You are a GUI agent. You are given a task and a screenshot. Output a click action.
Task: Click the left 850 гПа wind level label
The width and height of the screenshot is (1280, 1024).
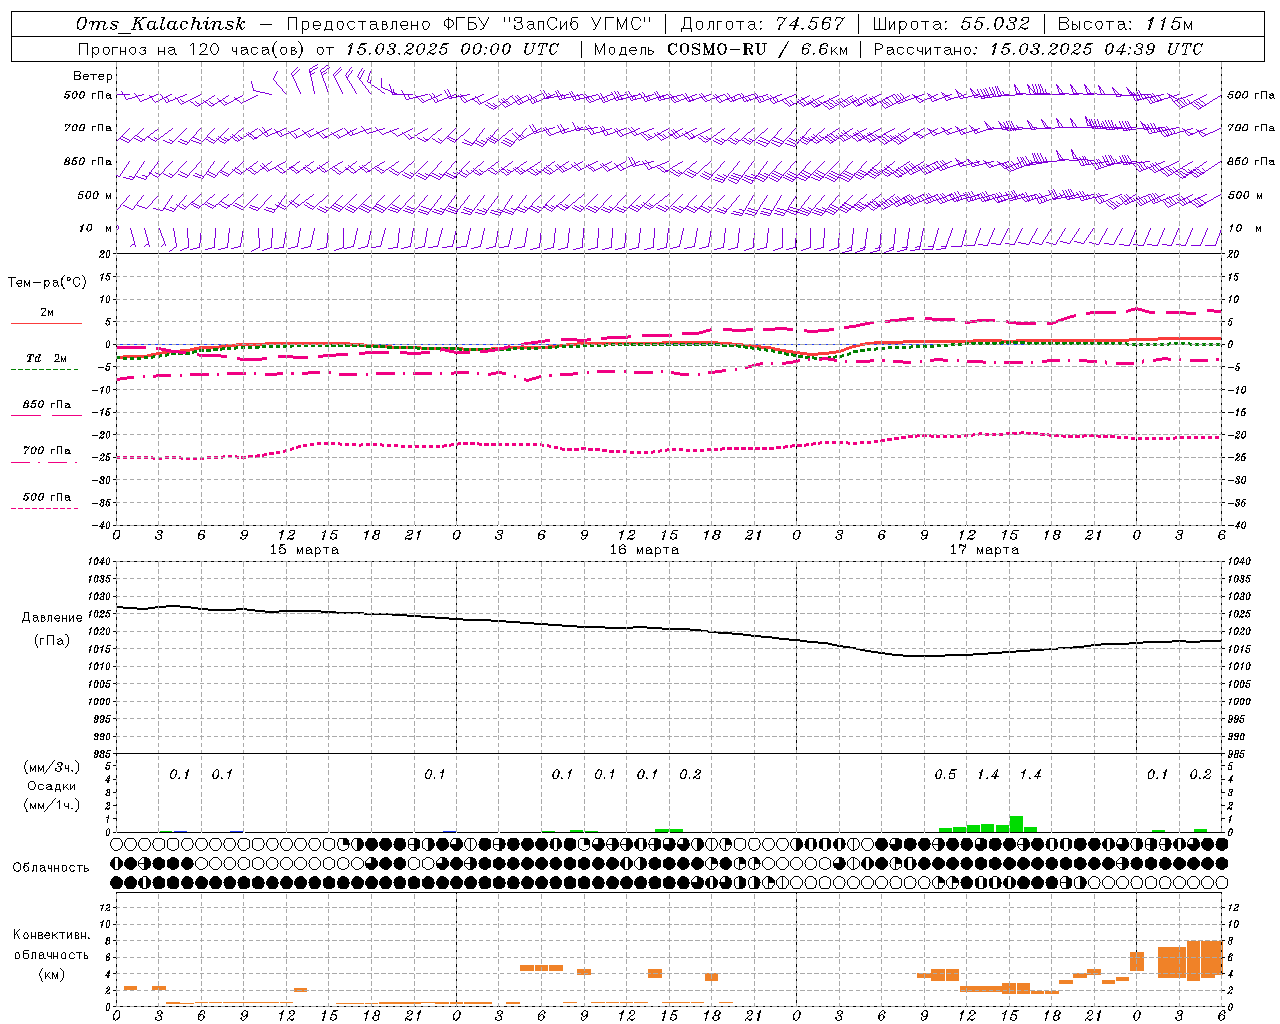(x=88, y=161)
